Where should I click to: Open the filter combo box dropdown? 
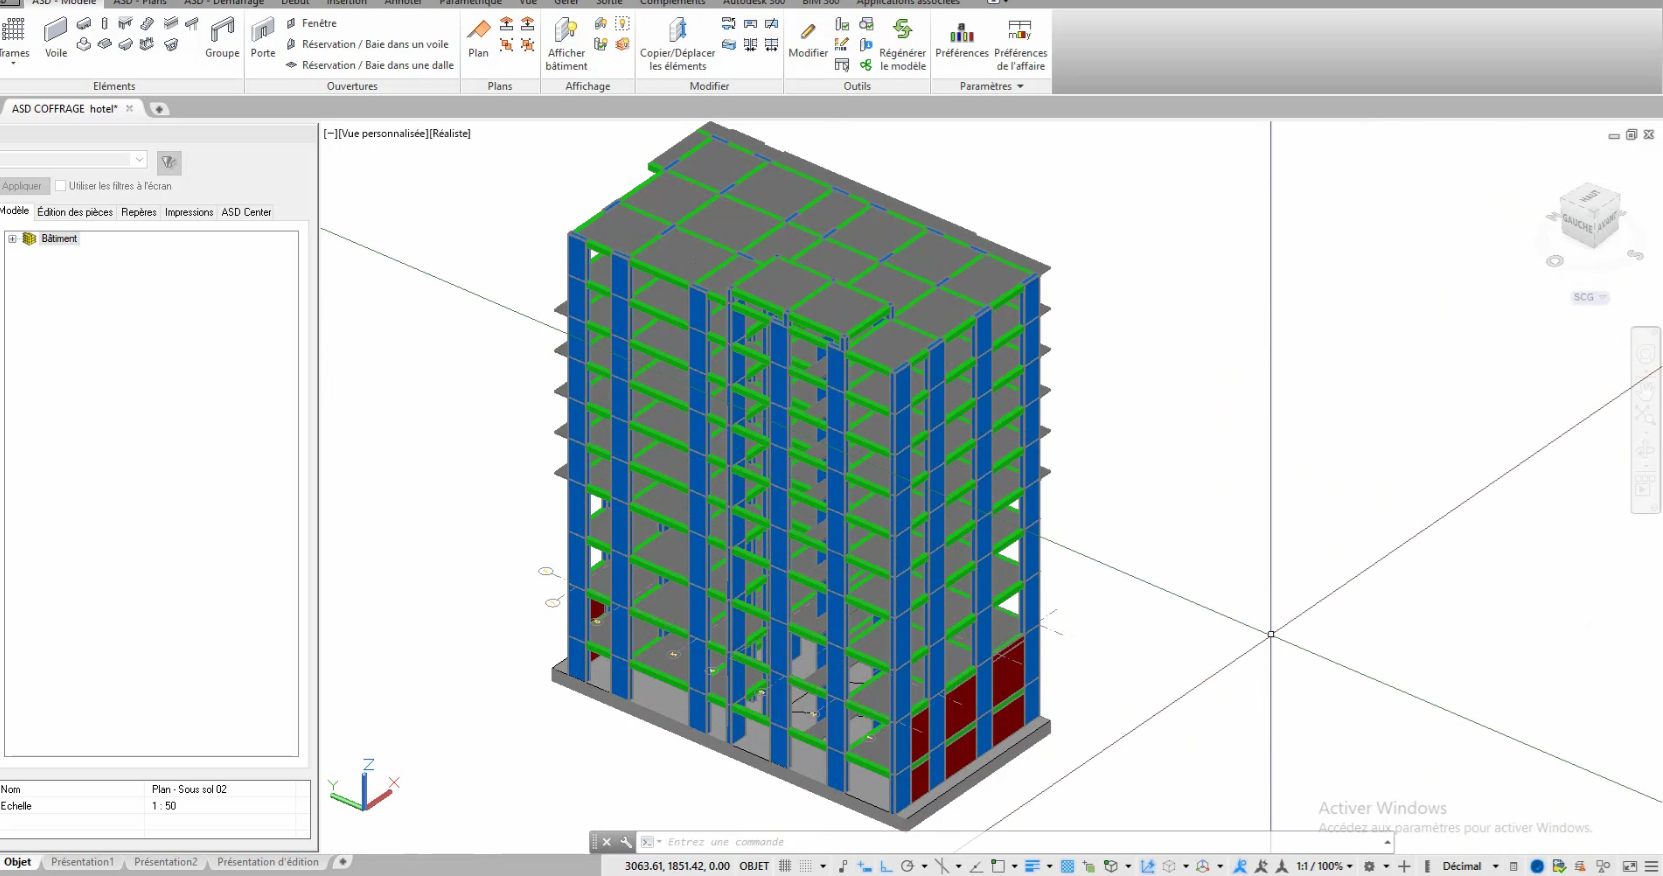pos(139,160)
